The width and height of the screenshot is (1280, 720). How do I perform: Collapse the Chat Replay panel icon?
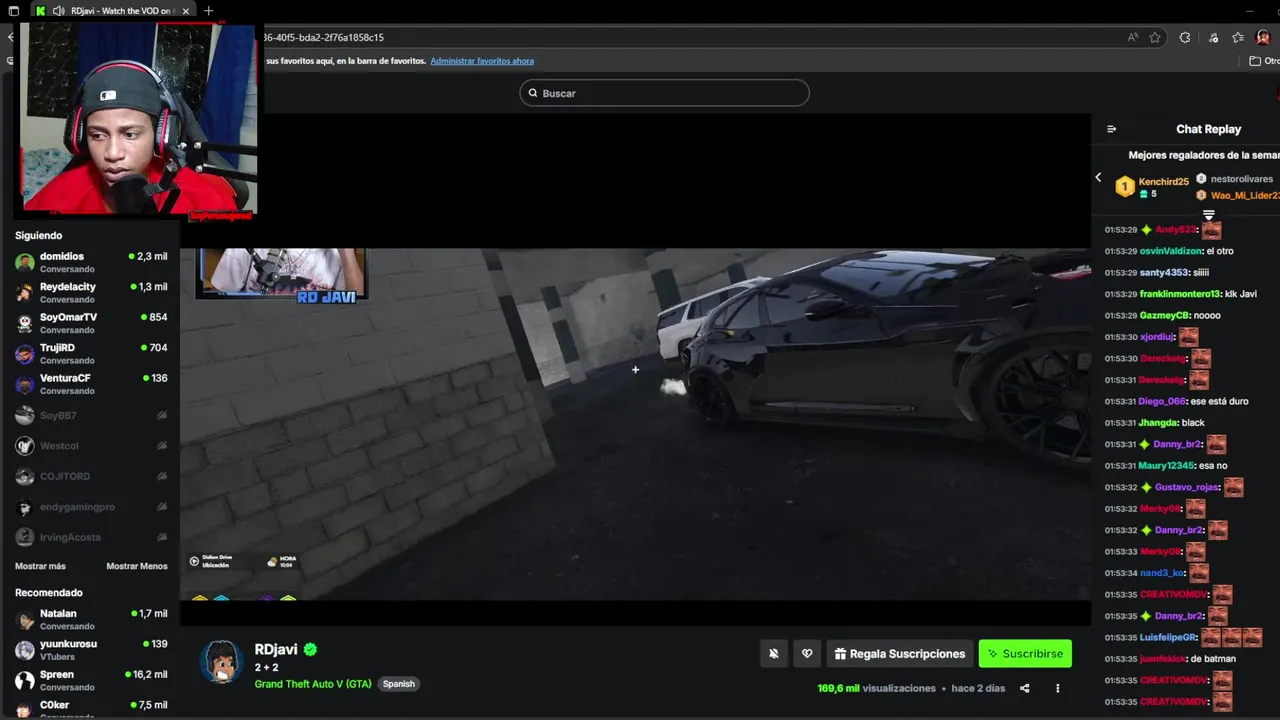point(1111,129)
